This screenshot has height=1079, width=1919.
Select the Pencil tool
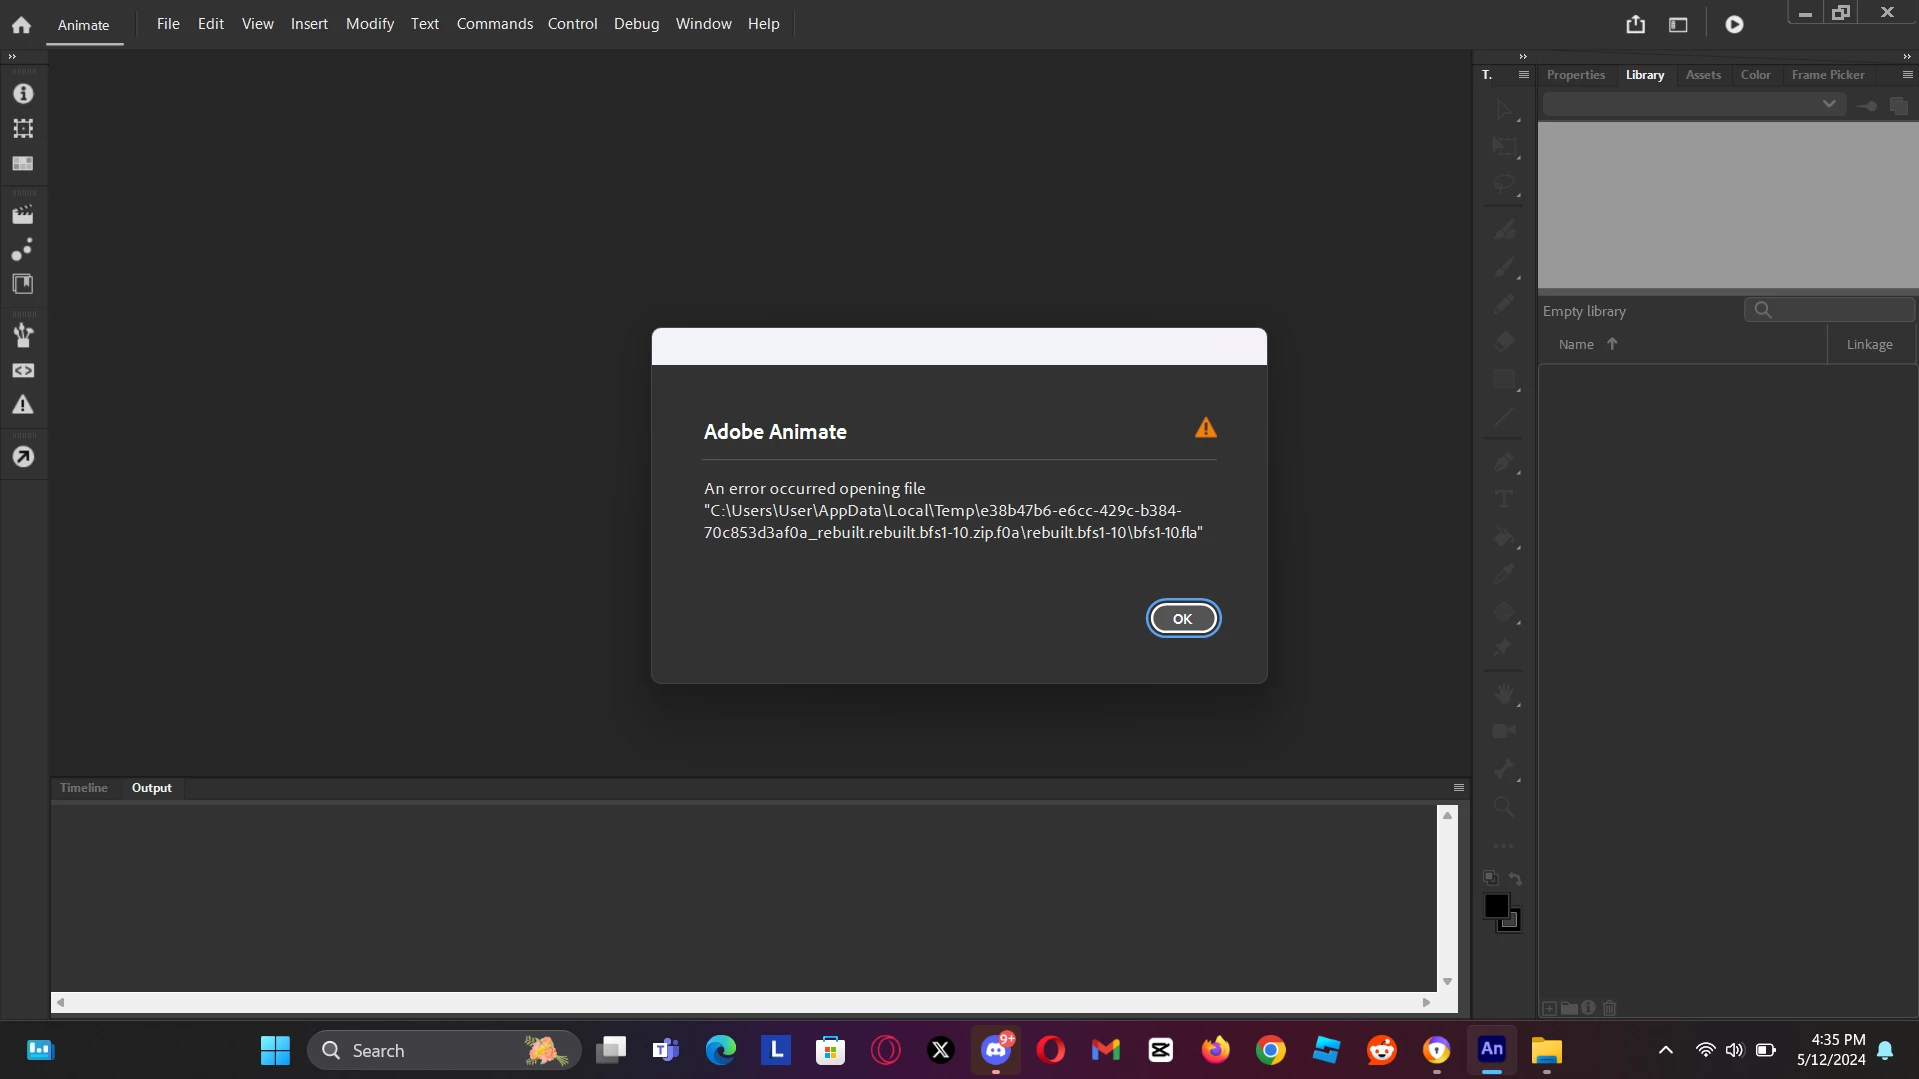pyautogui.click(x=1504, y=304)
